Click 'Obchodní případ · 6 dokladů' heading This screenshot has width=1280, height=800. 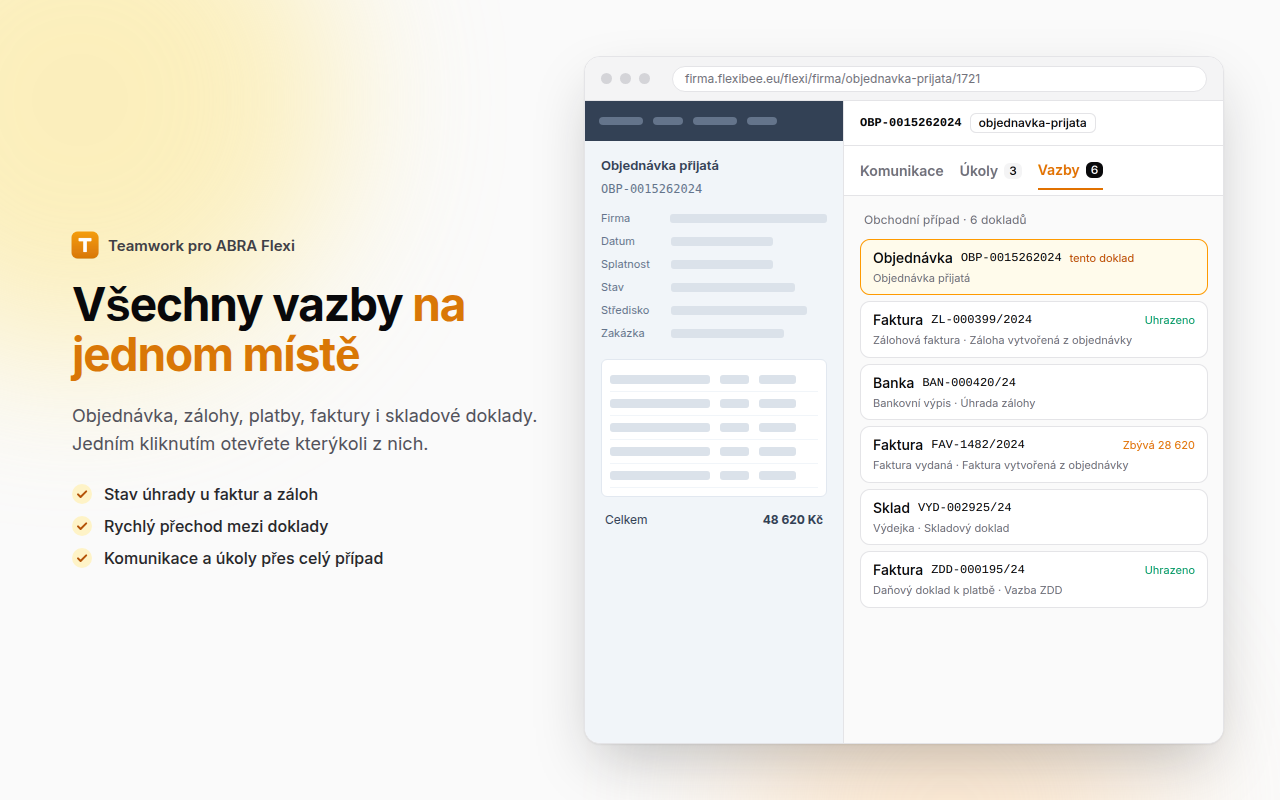coord(945,220)
